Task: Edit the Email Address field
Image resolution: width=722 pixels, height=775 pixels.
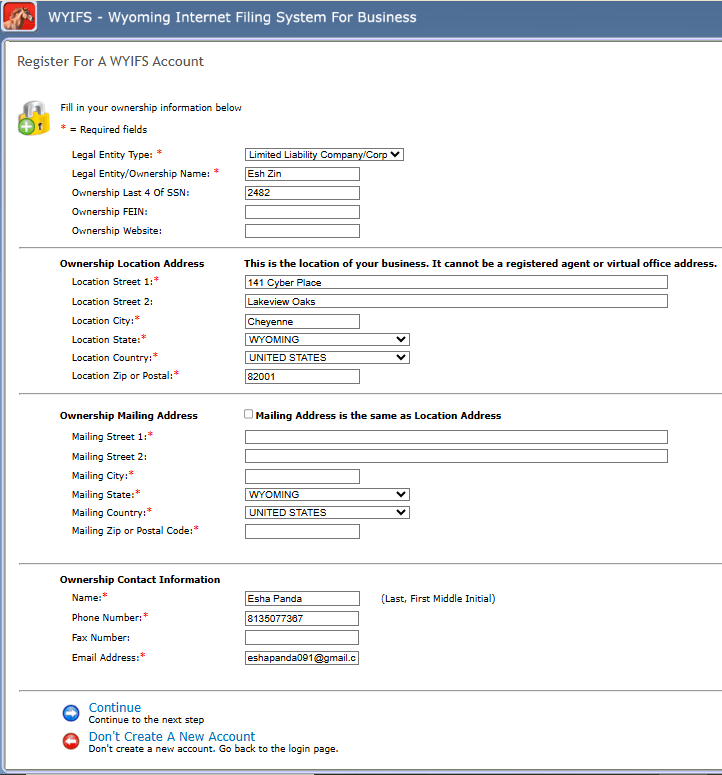Action: (x=302, y=657)
